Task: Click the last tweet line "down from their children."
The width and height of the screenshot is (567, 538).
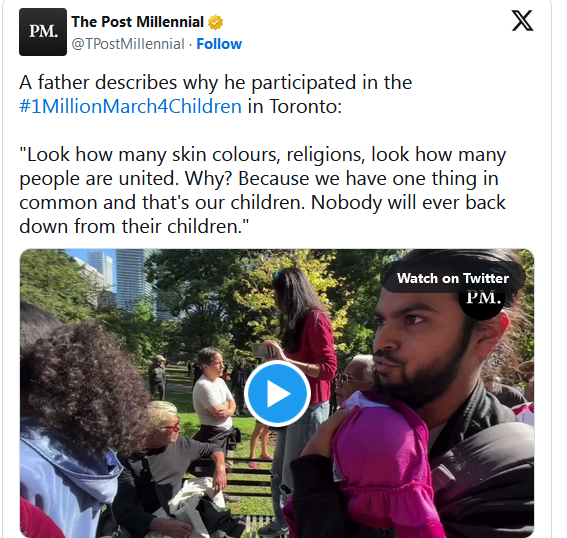Action: point(134,226)
